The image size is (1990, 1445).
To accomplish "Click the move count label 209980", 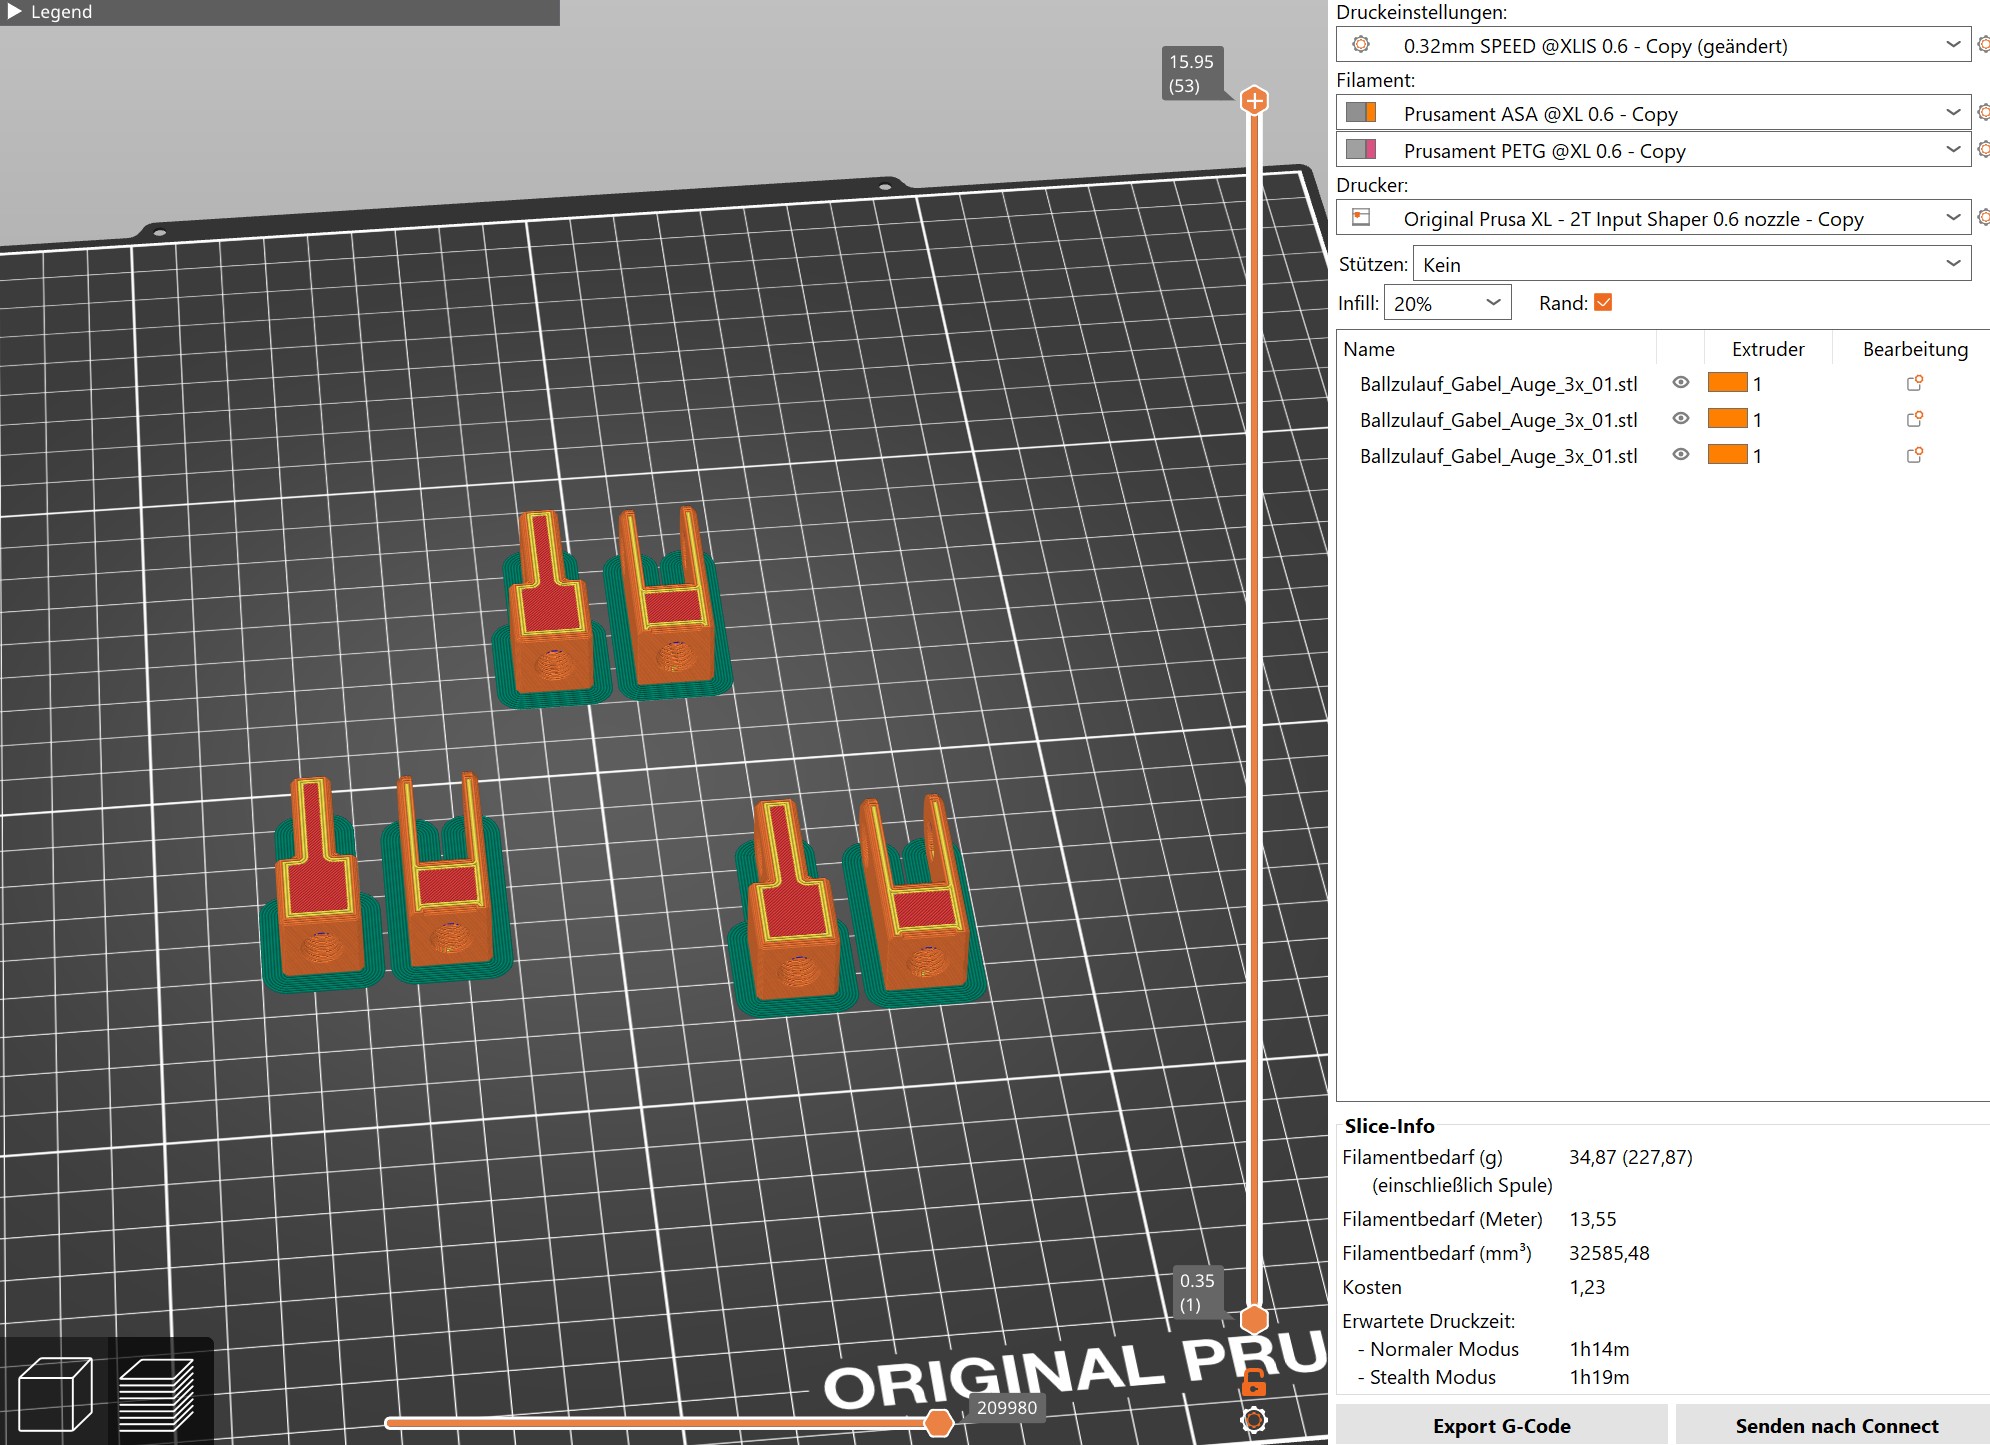I will click(x=1007, y=1407).
